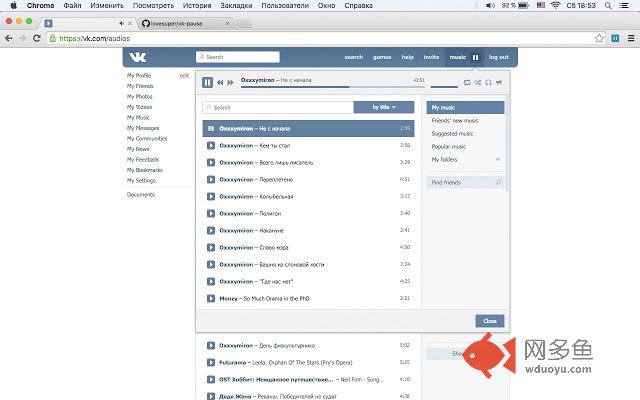Play Oxxxymiron – Башня из слоновой кости
The height and width of the screenshot is (400, 640).
(x=211, y=264)
